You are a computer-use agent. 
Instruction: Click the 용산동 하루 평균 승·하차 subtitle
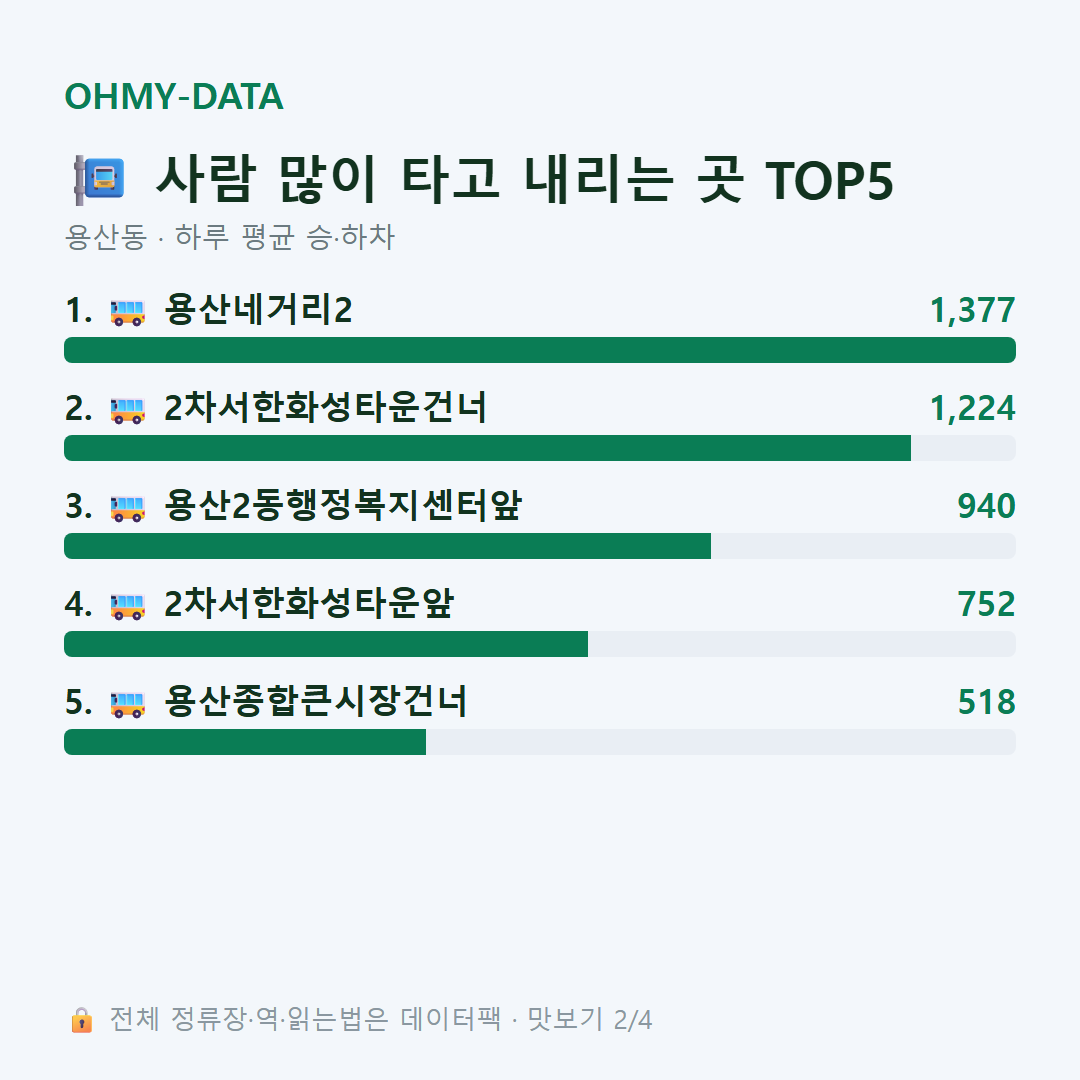pos(229,237)
